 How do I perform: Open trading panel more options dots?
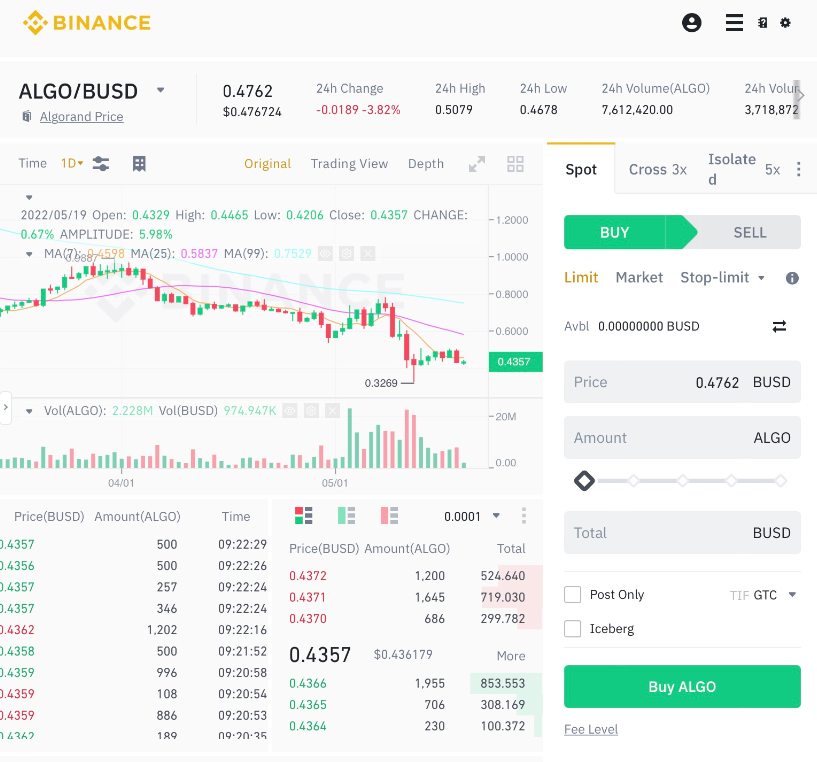[798, 169]
